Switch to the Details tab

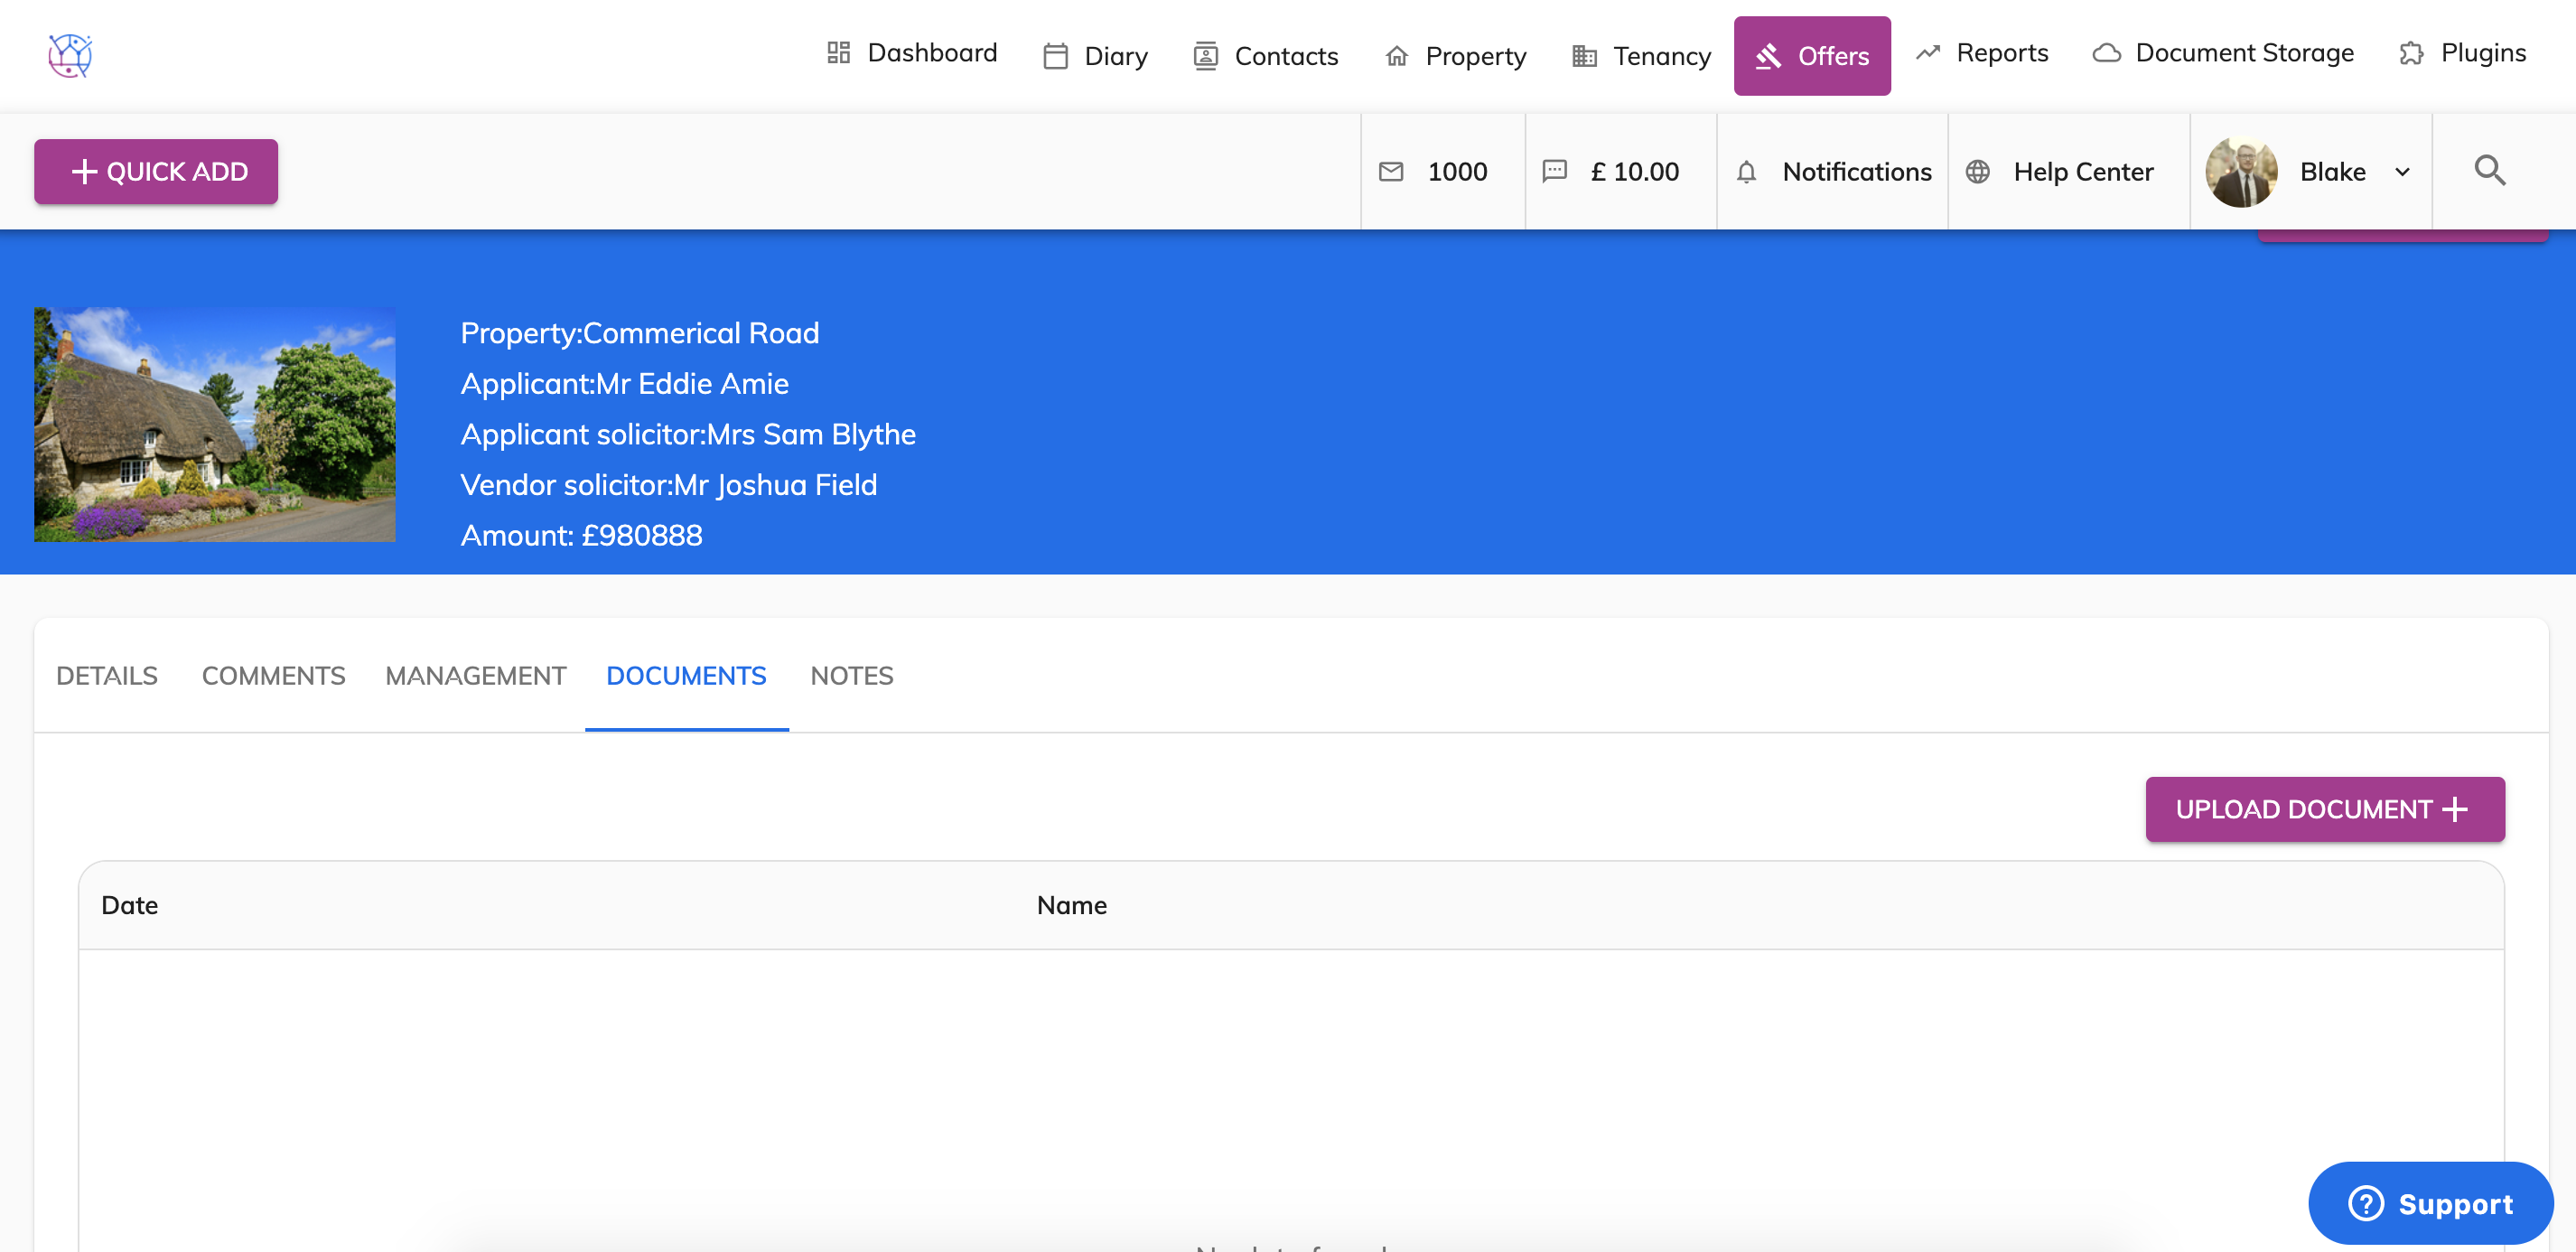click(107, 676)
